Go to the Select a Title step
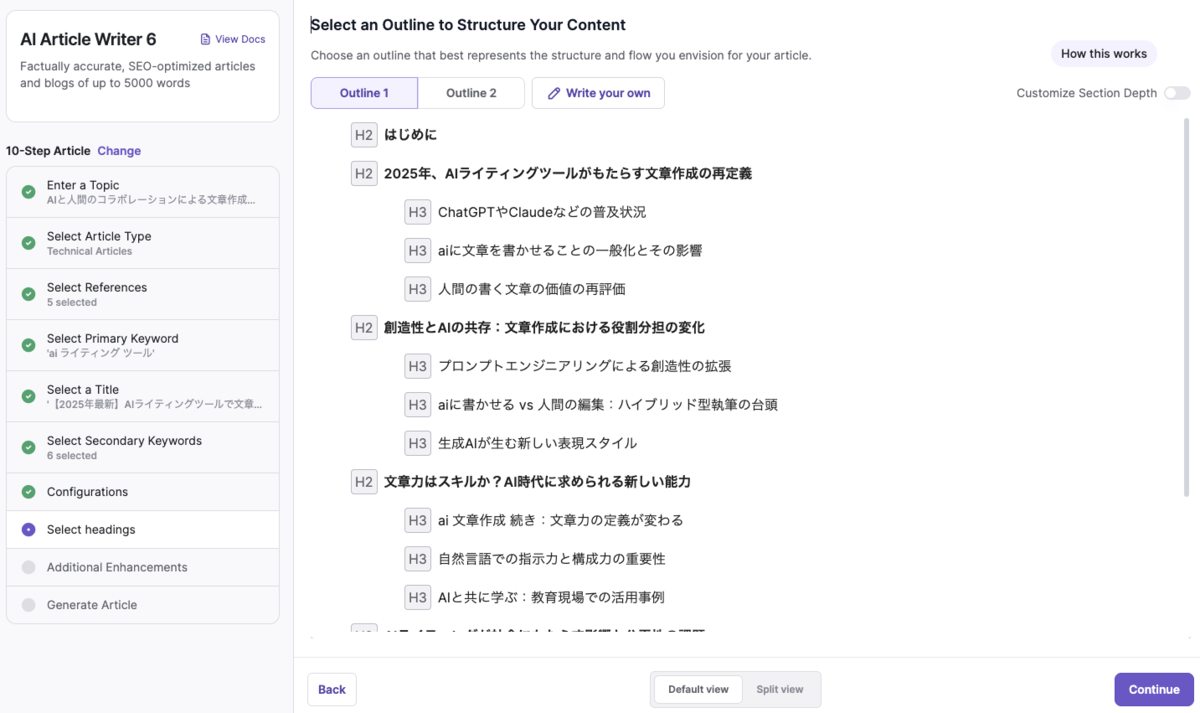Screen dimensions: 1200x713 point(143,396)
